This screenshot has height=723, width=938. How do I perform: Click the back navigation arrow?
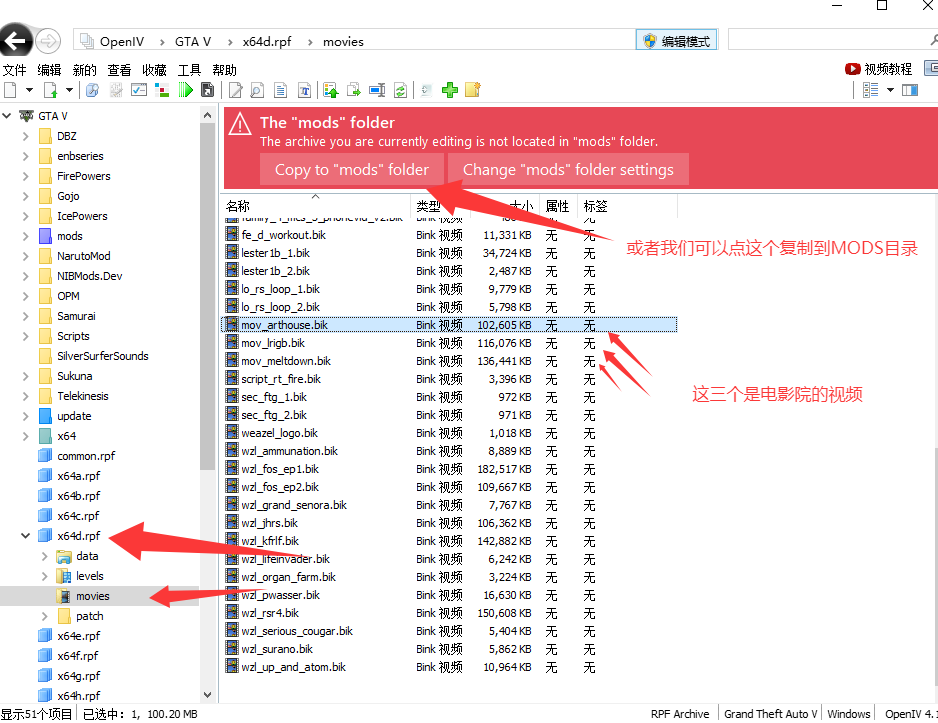pyautogui.click(x=16, y=41)
